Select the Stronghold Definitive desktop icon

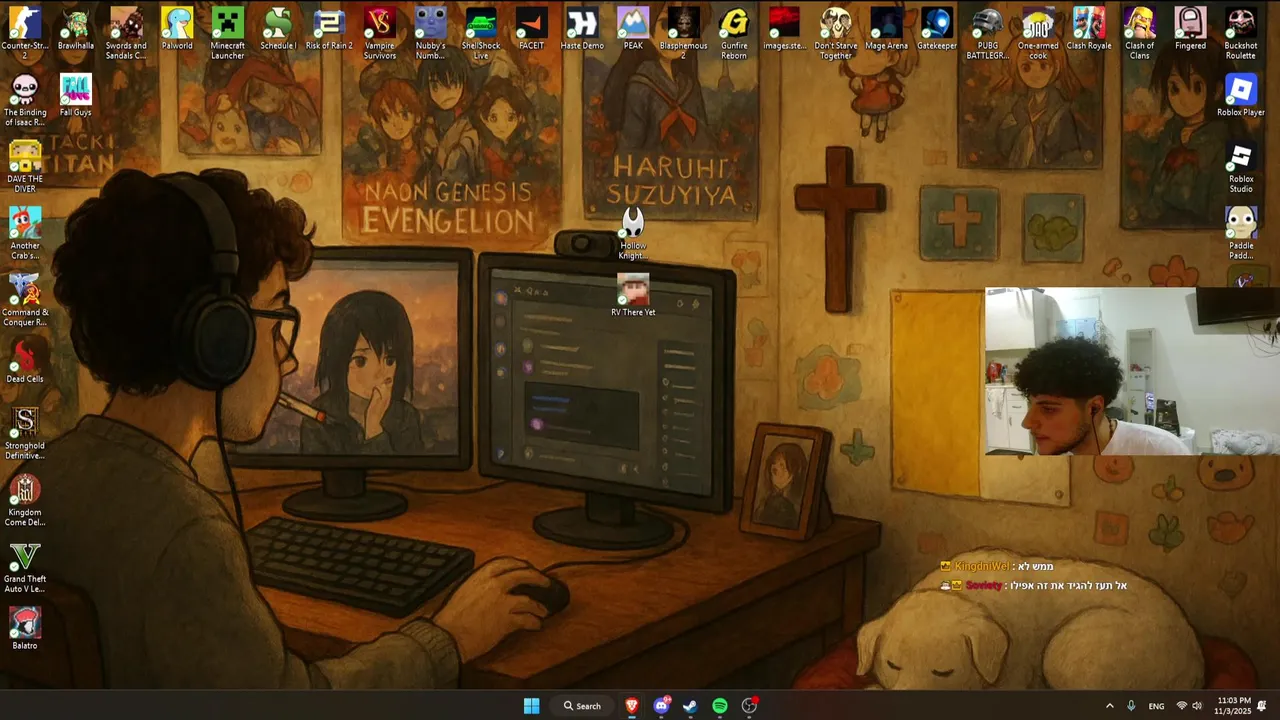[x=25, y=433]
